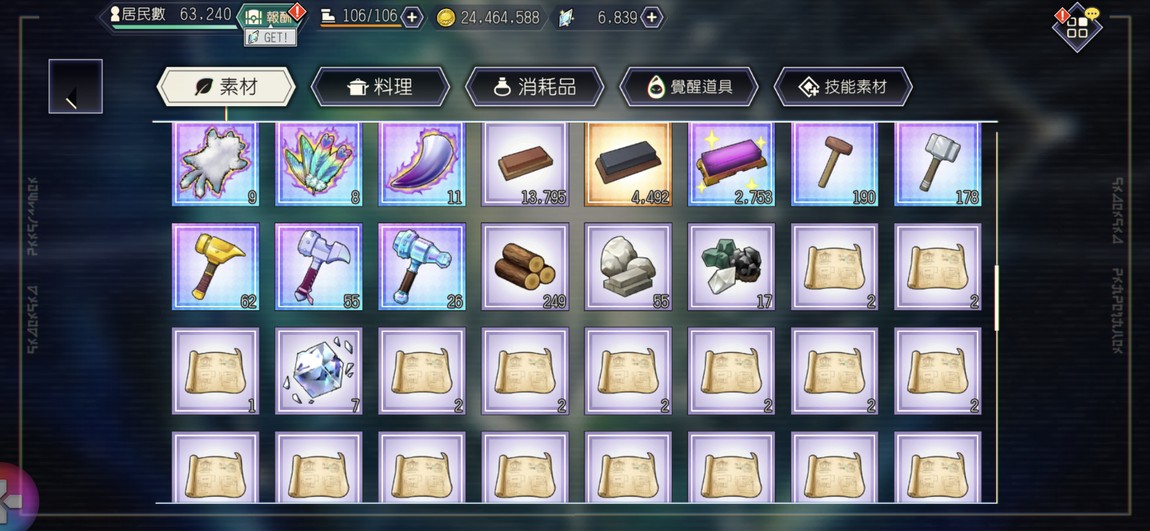Screen dimensions: 1150x531
Task: Open the 技能素材 tab
Action: [843, 87]
